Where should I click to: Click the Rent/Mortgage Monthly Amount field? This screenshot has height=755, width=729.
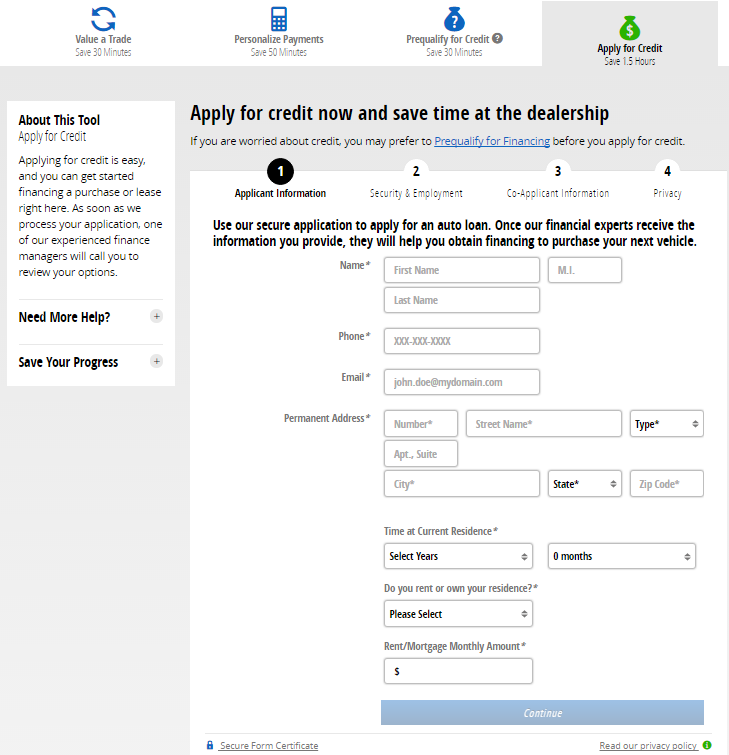(458, 672)
